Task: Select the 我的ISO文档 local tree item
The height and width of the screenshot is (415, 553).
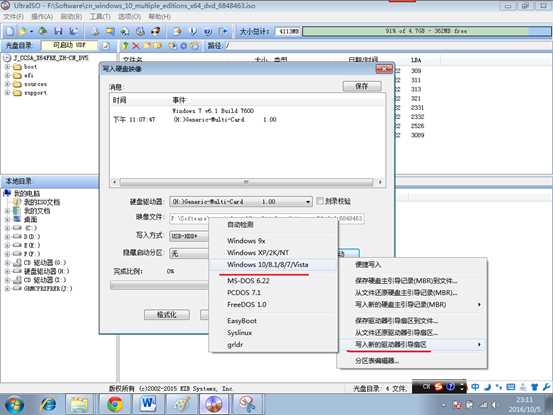Action: pos(42,202)
